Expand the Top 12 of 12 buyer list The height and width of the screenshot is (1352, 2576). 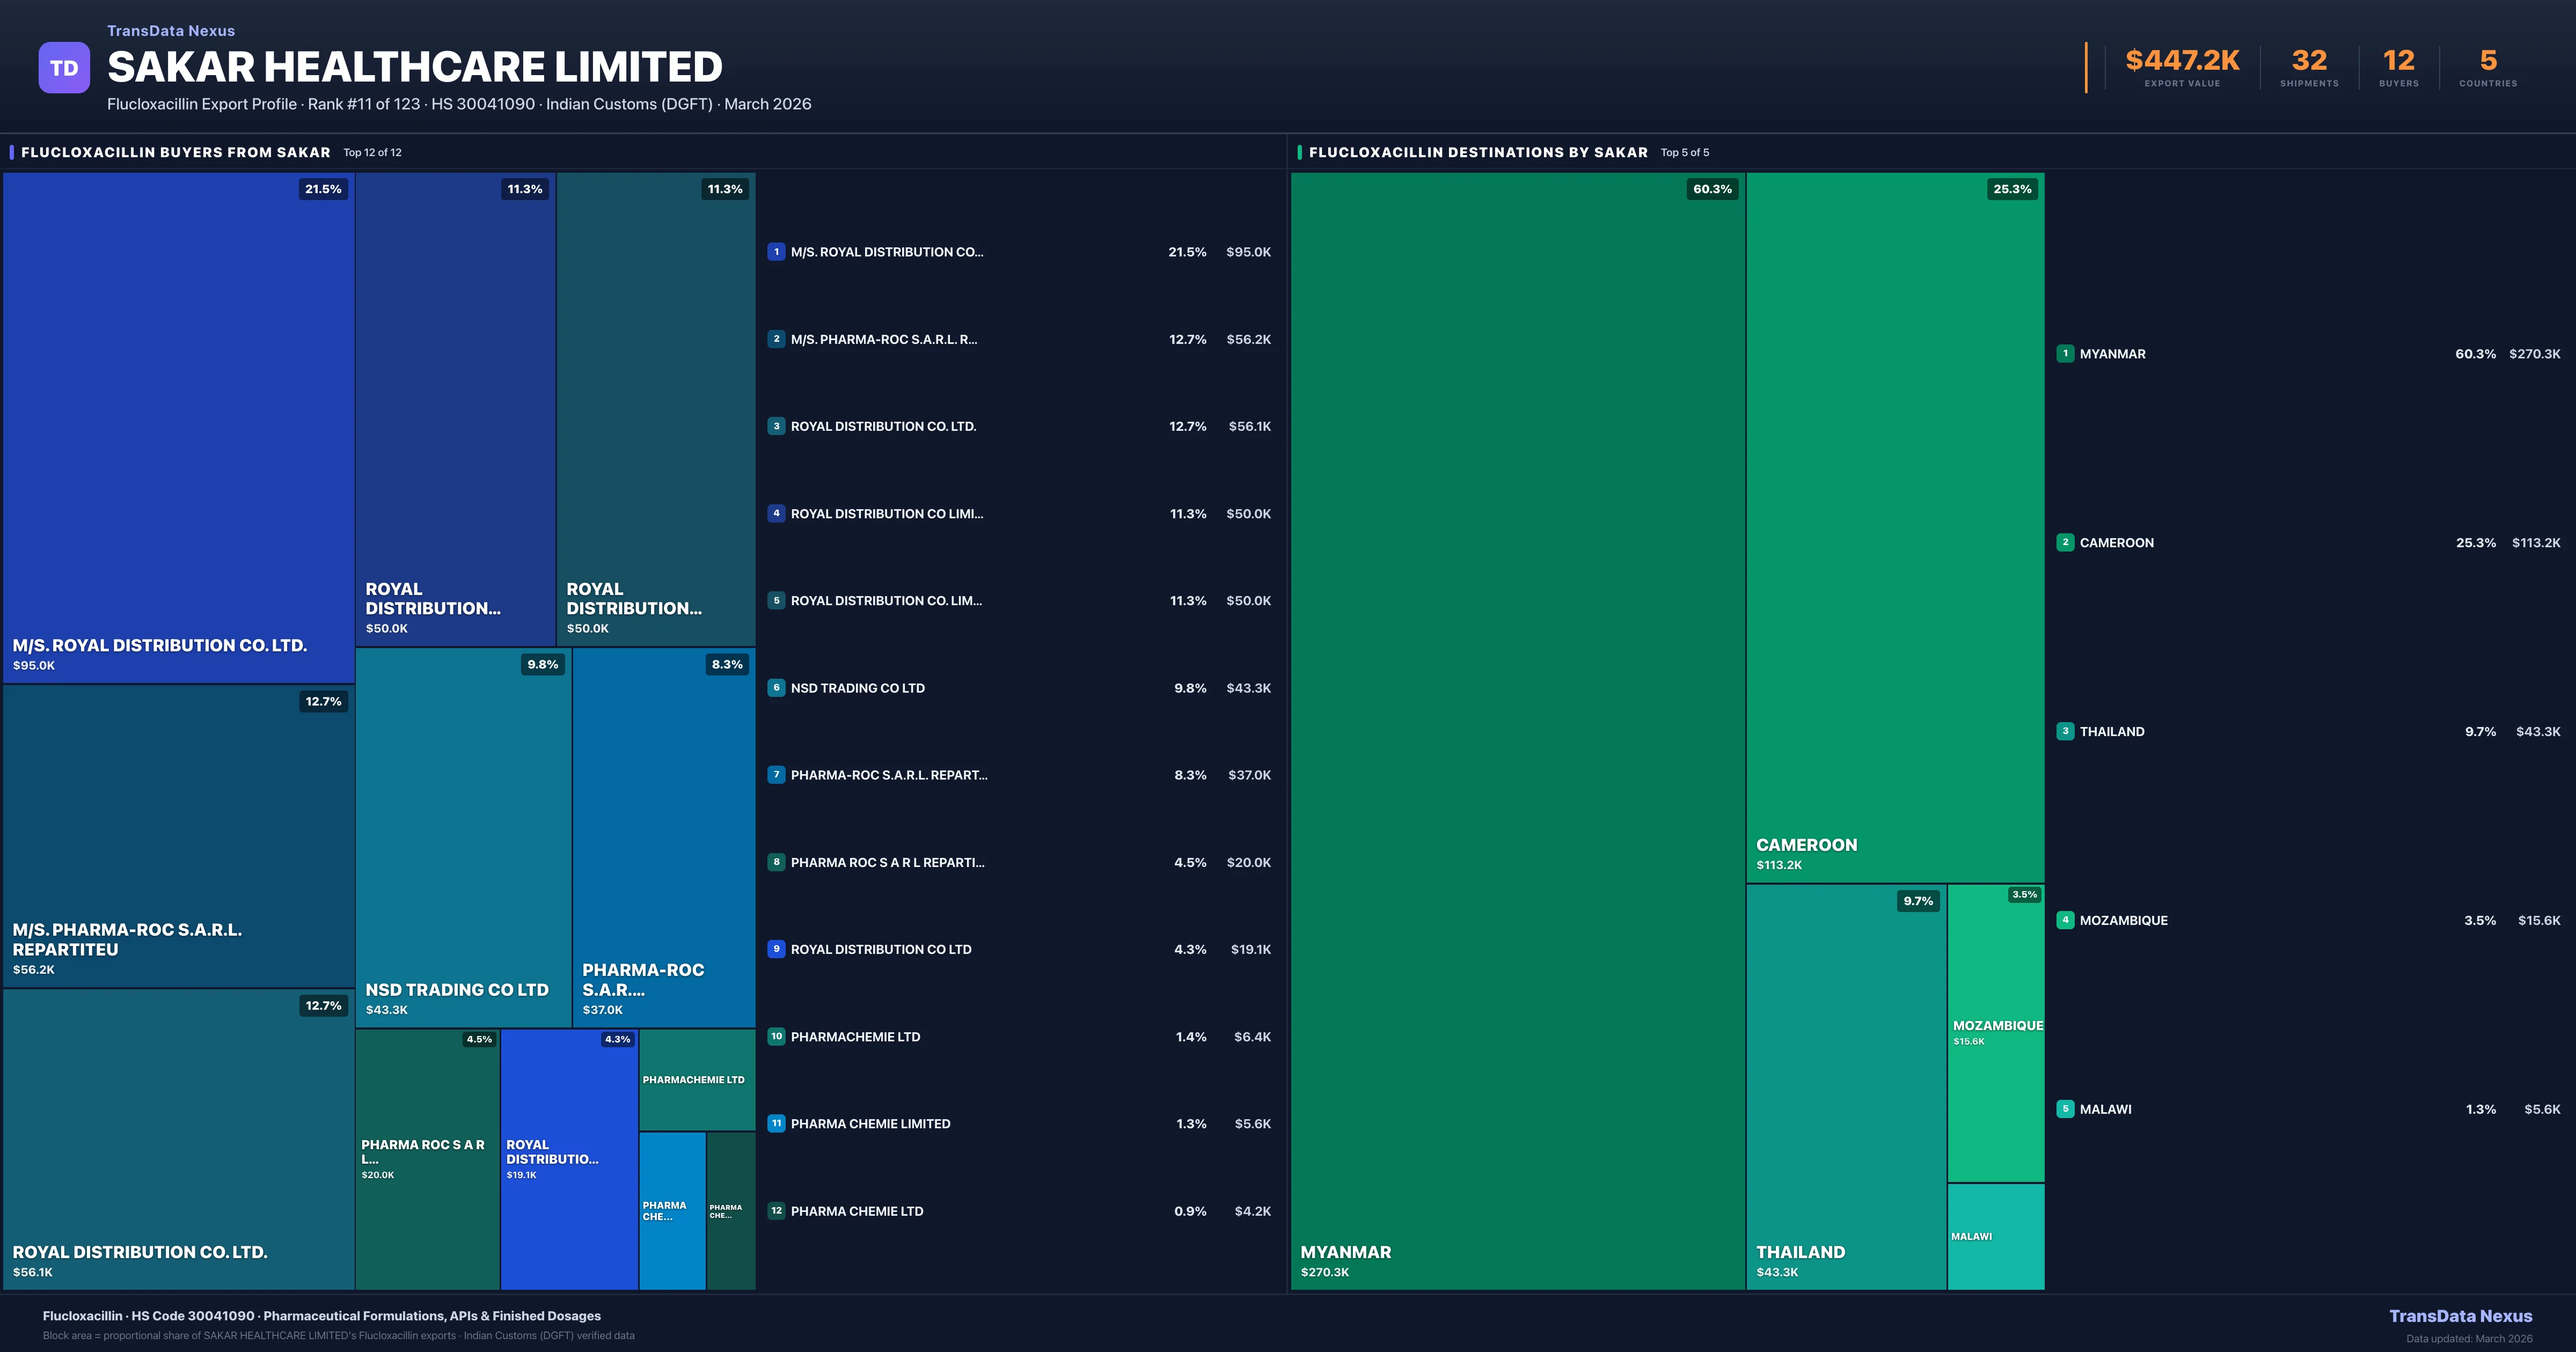coord(372,152)
